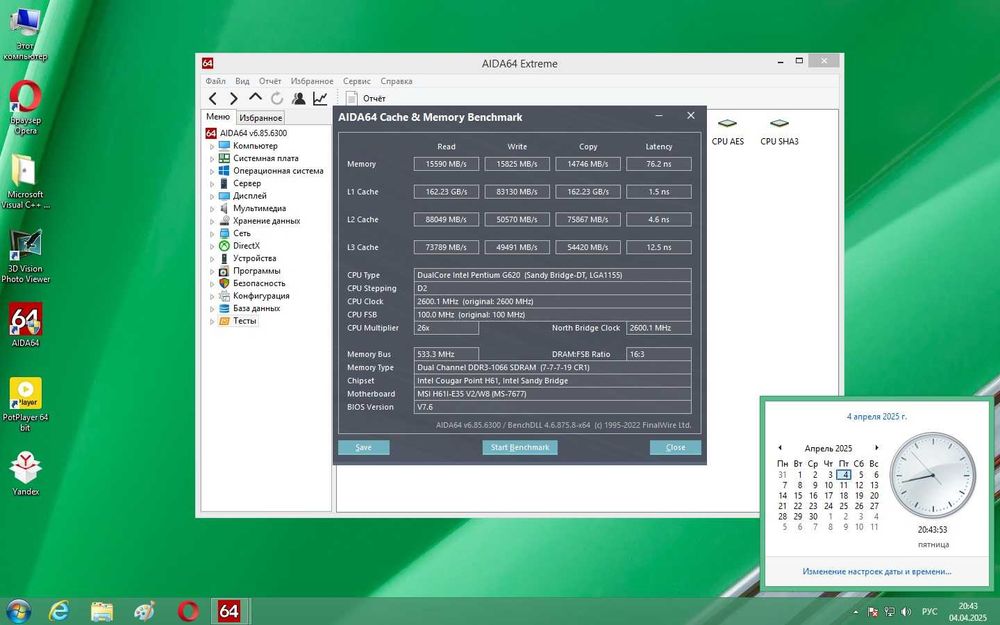Click the L3 Cache Copy value 54420 MB/s

pos(588,247)
